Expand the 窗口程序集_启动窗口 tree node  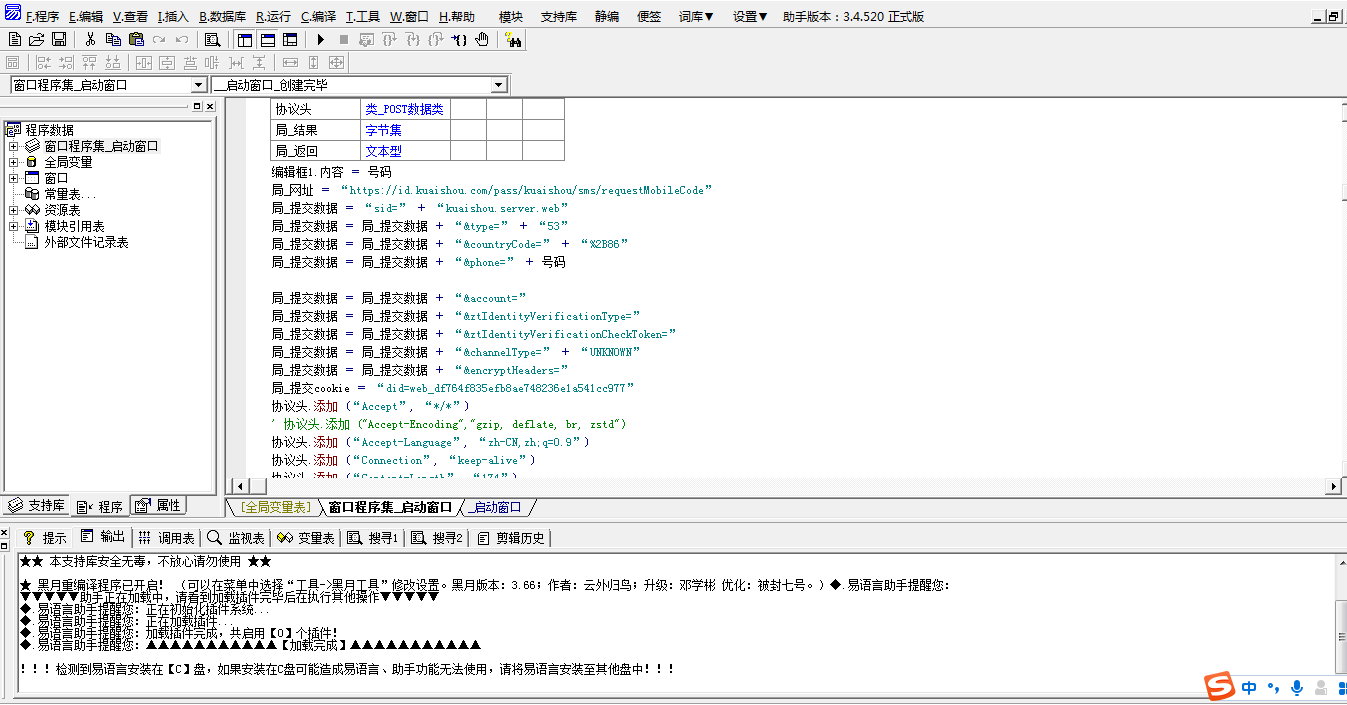click(14, 146)
